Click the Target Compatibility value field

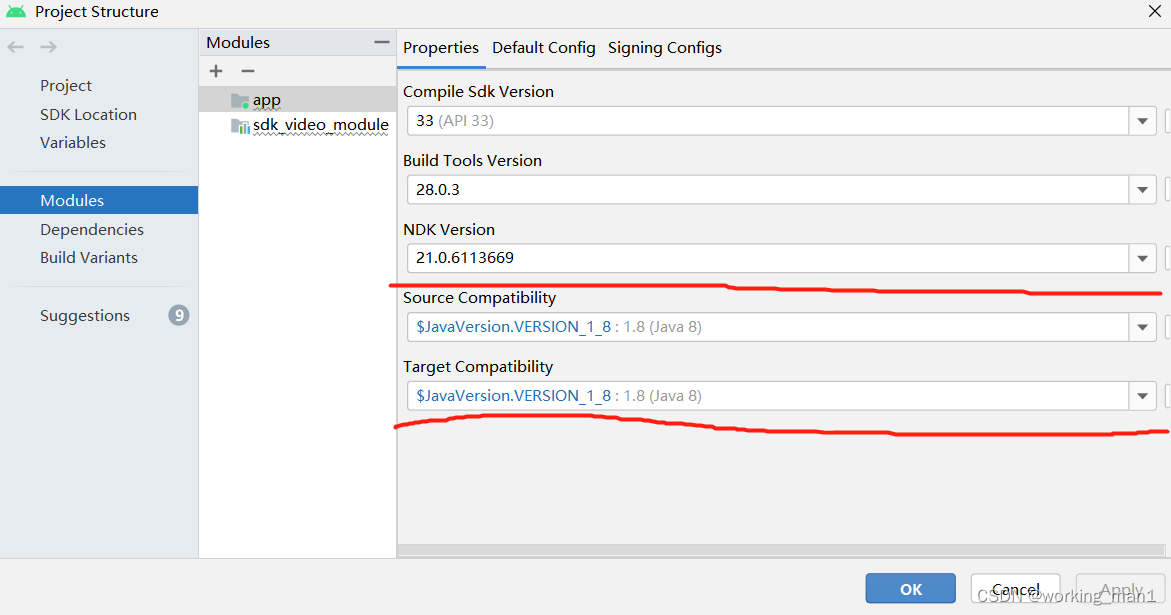pos(768,396)
